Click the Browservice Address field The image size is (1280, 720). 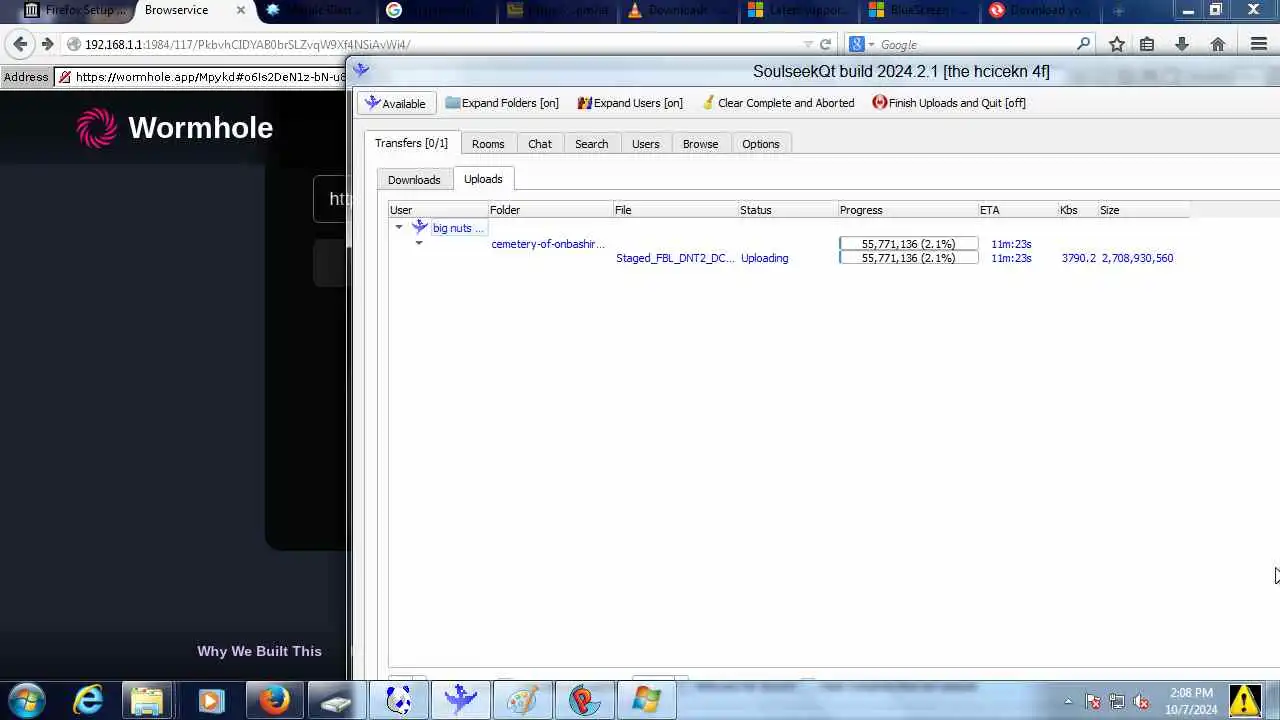point(201,77)
